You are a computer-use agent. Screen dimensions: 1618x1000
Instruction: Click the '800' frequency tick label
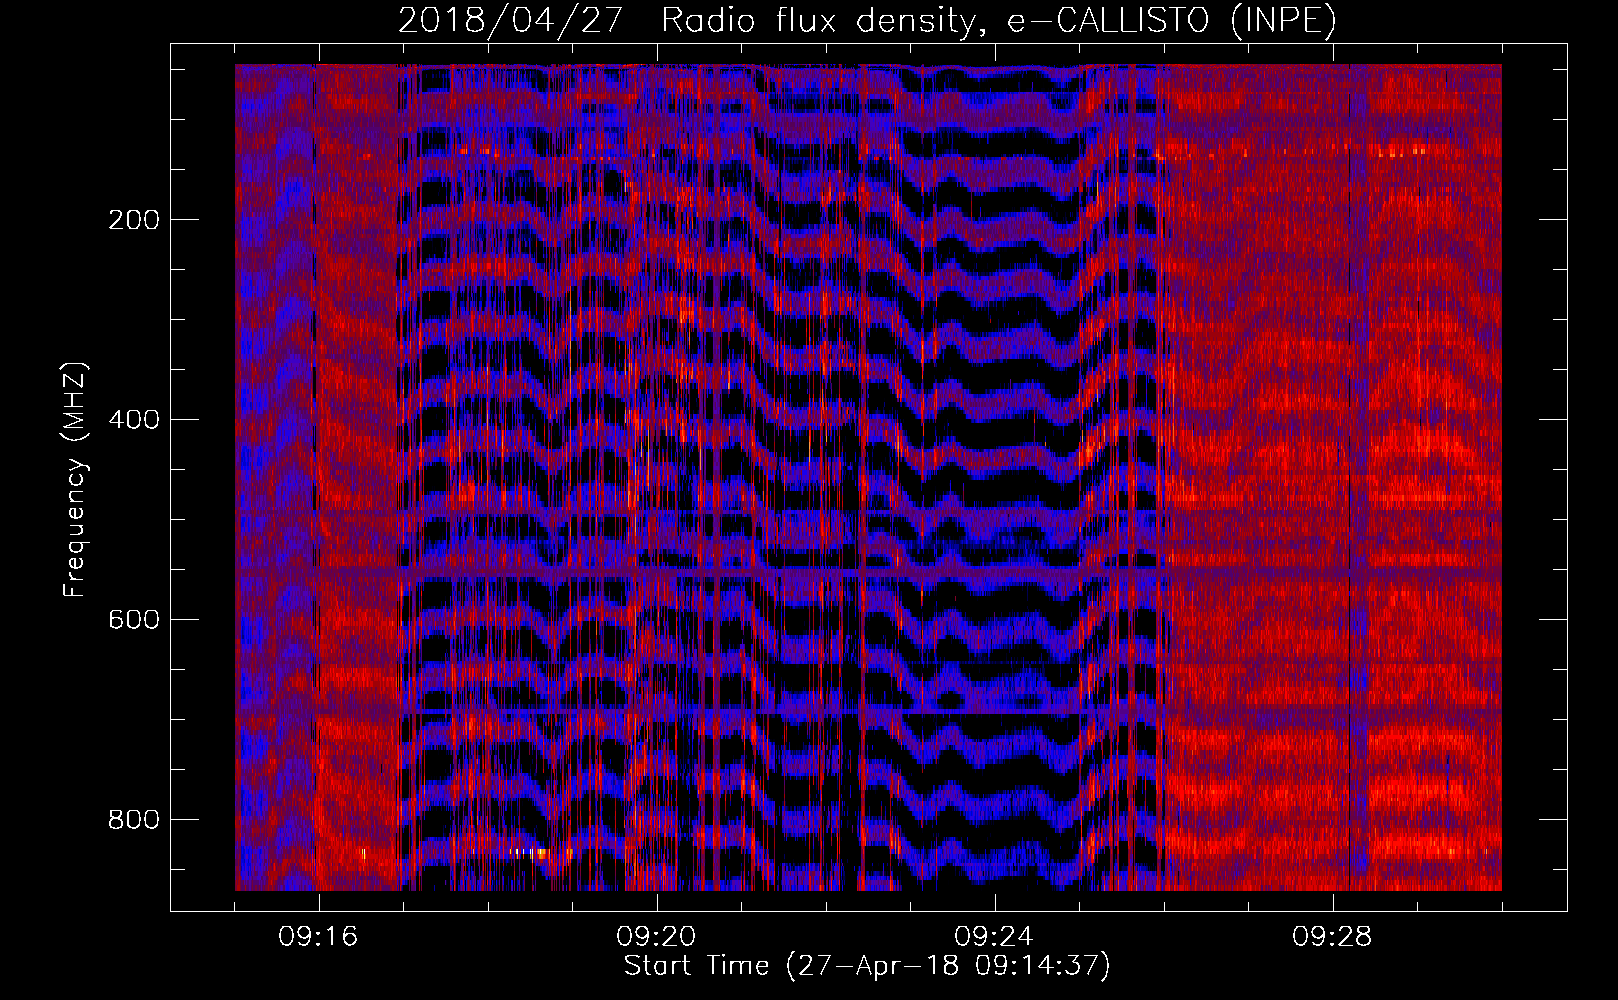click(x=134, y=820)
